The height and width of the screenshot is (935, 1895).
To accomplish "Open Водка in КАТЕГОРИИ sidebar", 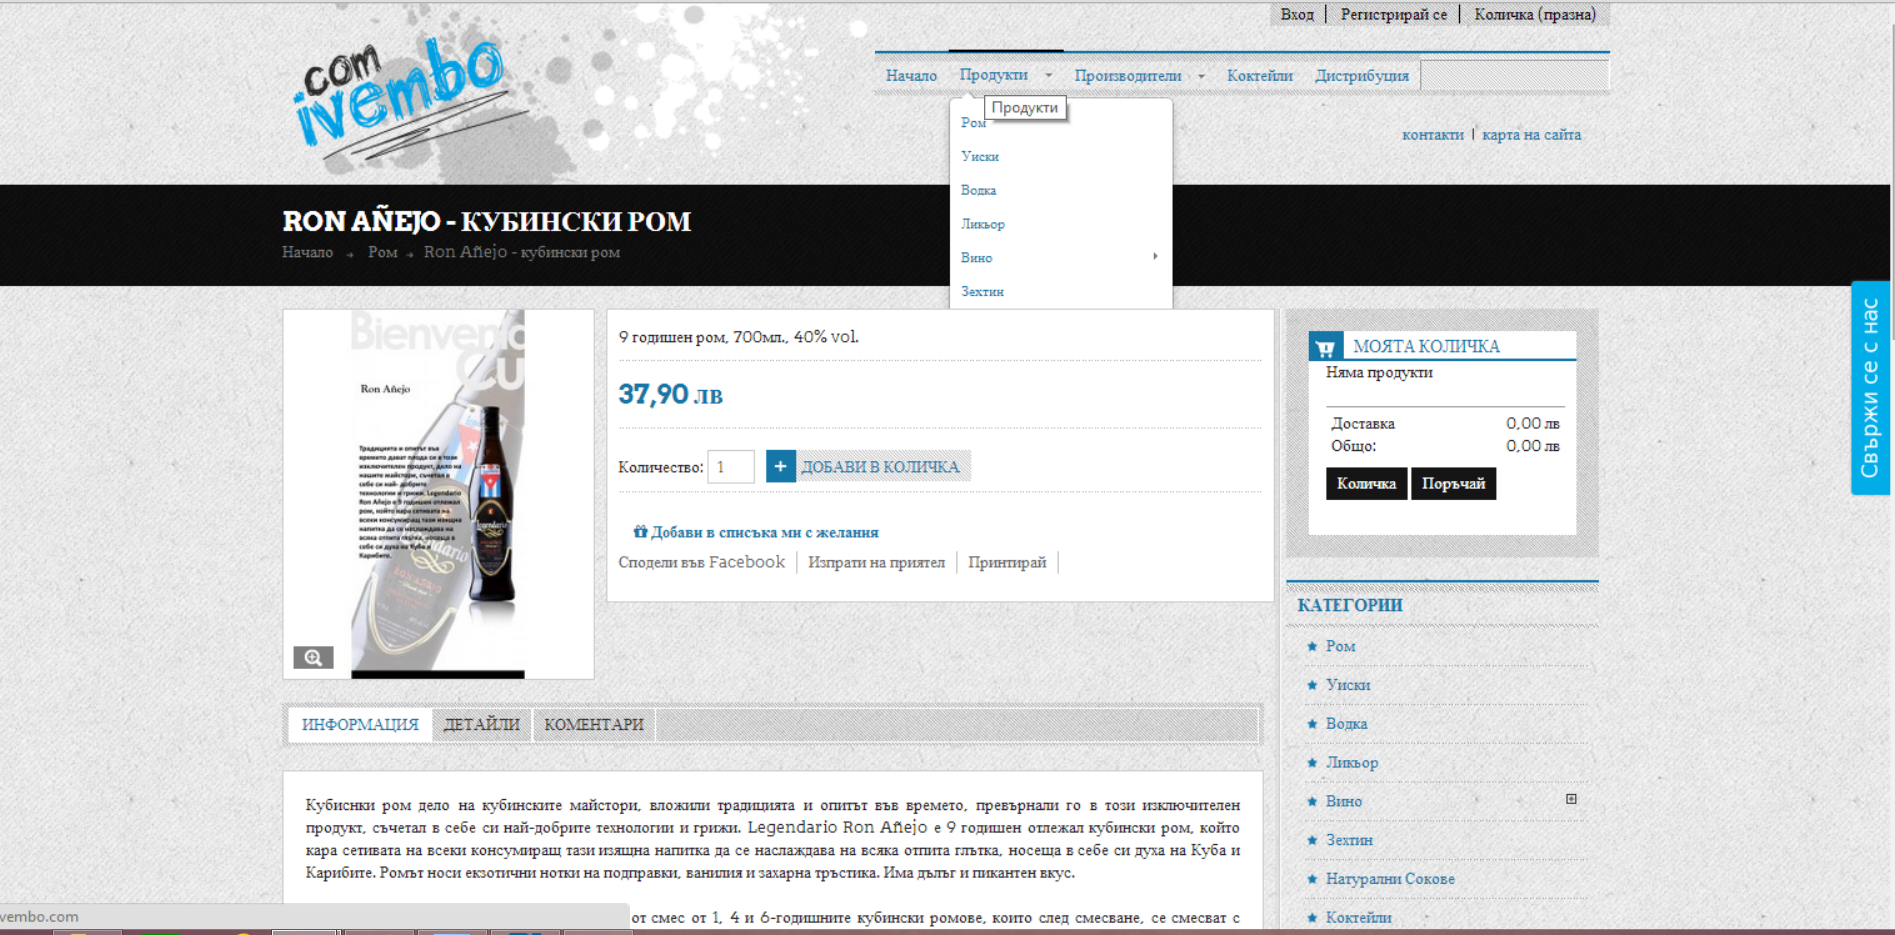I will coord(1346,724).
